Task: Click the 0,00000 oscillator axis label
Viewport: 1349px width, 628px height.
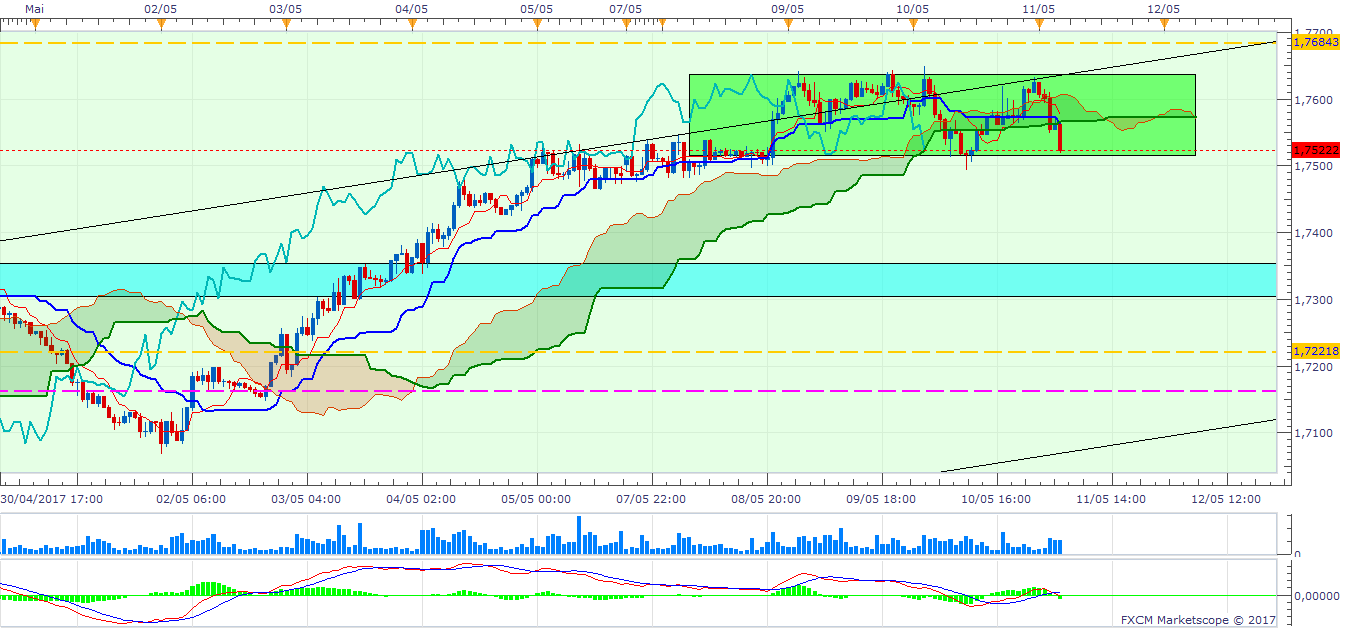Action: 1318,595
